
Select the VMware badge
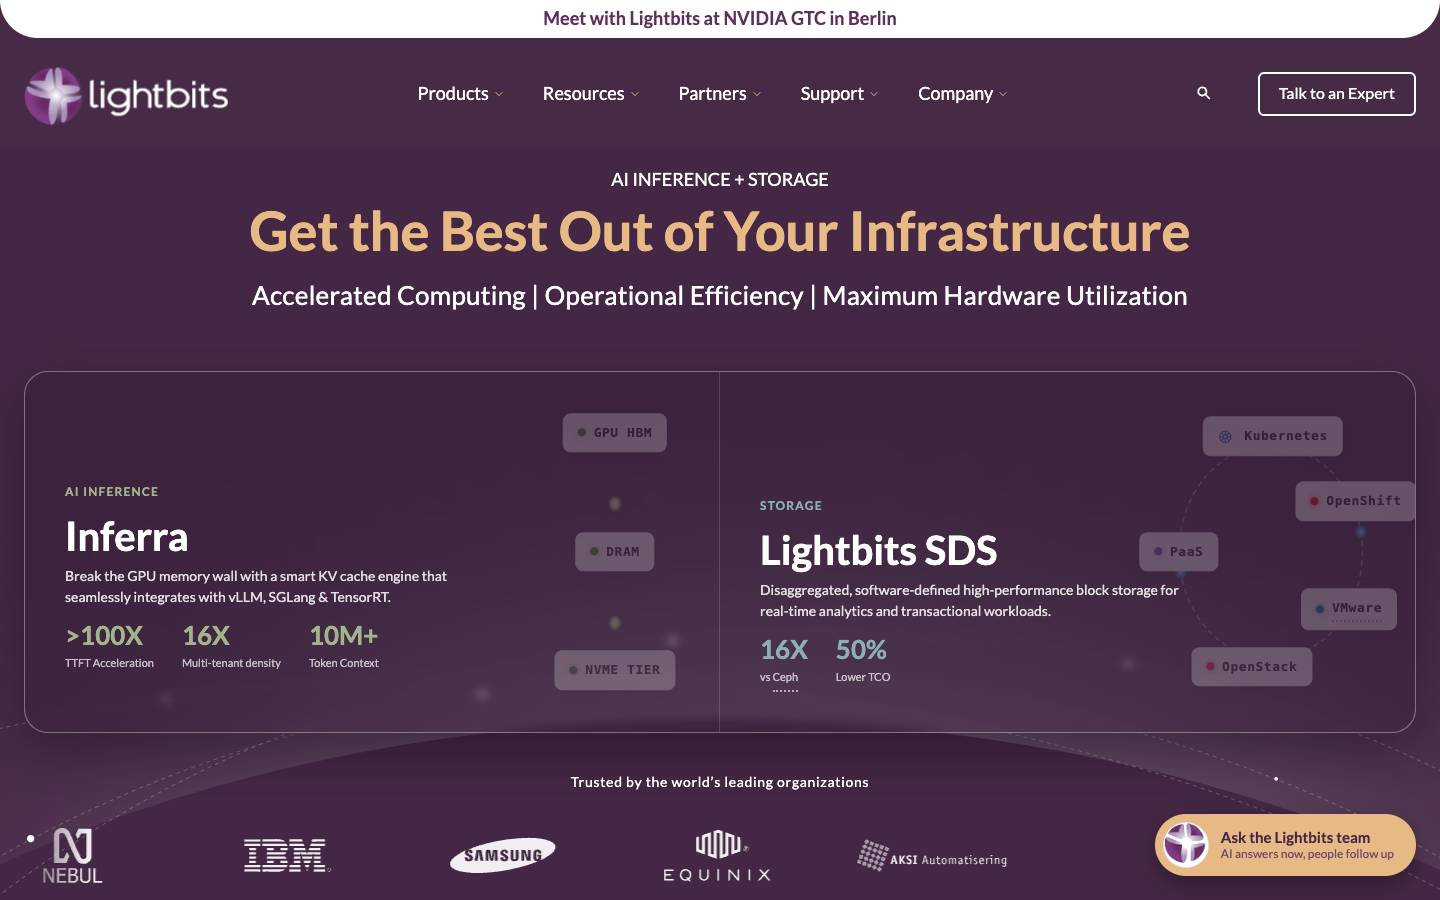(1349, 609)
